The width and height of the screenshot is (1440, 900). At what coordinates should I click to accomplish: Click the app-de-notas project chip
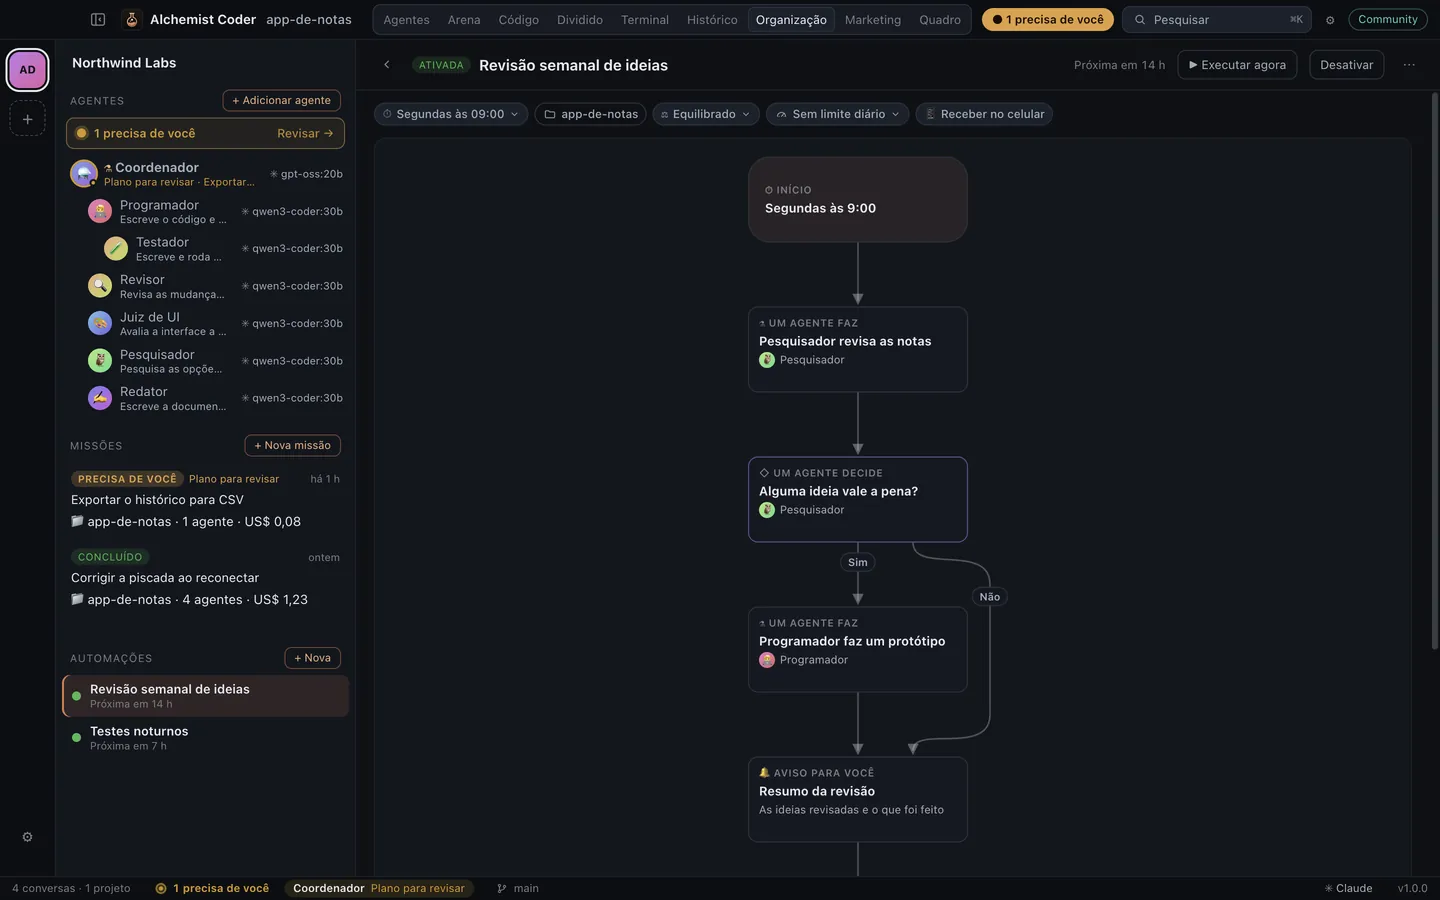click(x=591, y=114)
